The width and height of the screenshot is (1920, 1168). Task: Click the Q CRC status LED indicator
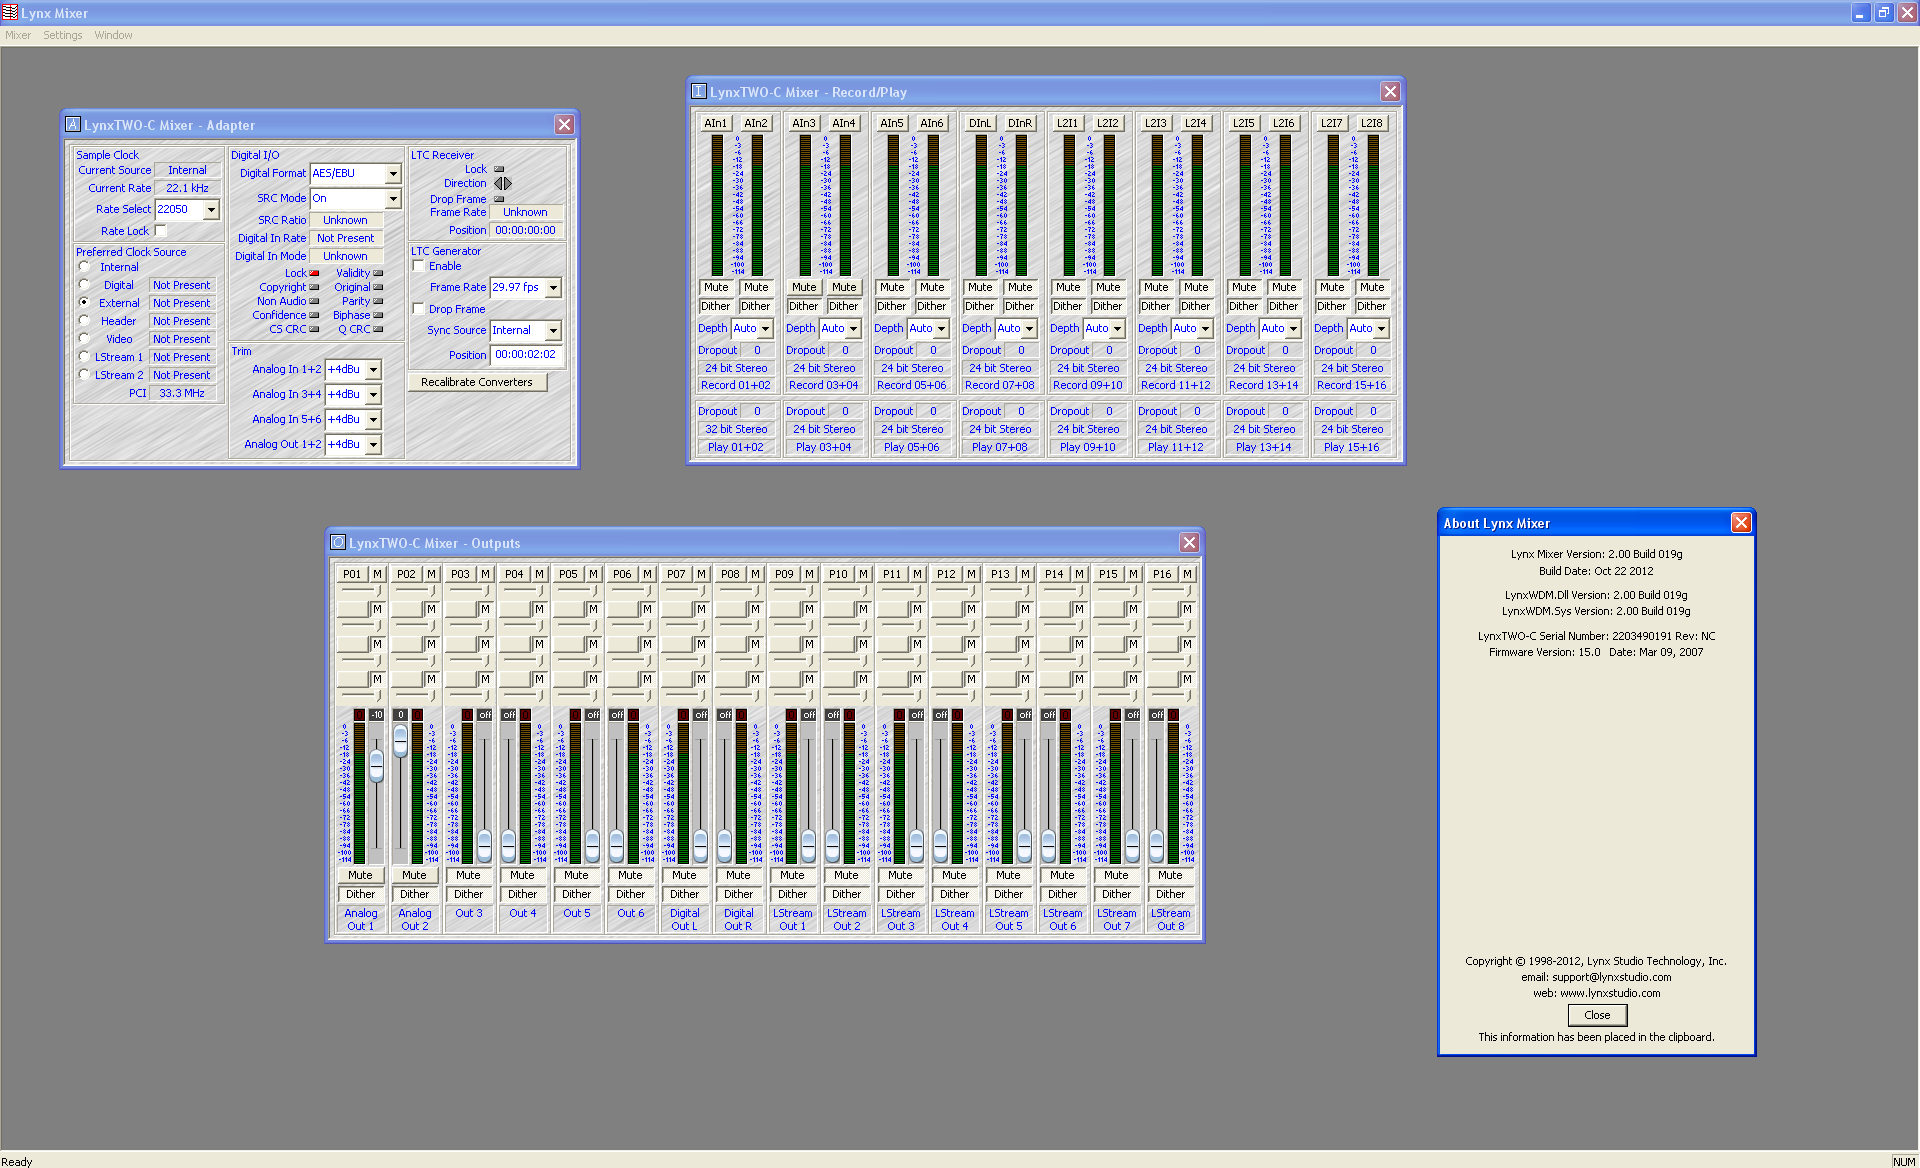pyautogui.click(x=378, y=329)
